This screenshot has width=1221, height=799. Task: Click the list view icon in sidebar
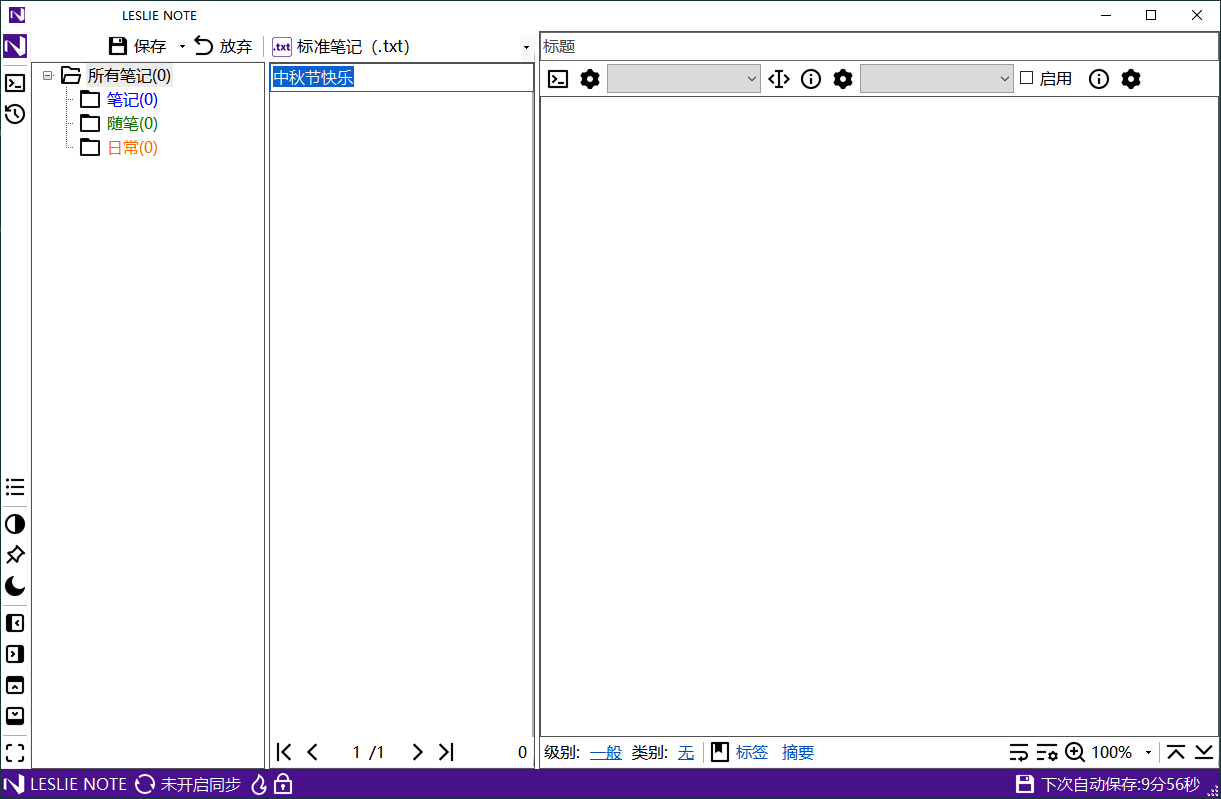click(15, 487)
